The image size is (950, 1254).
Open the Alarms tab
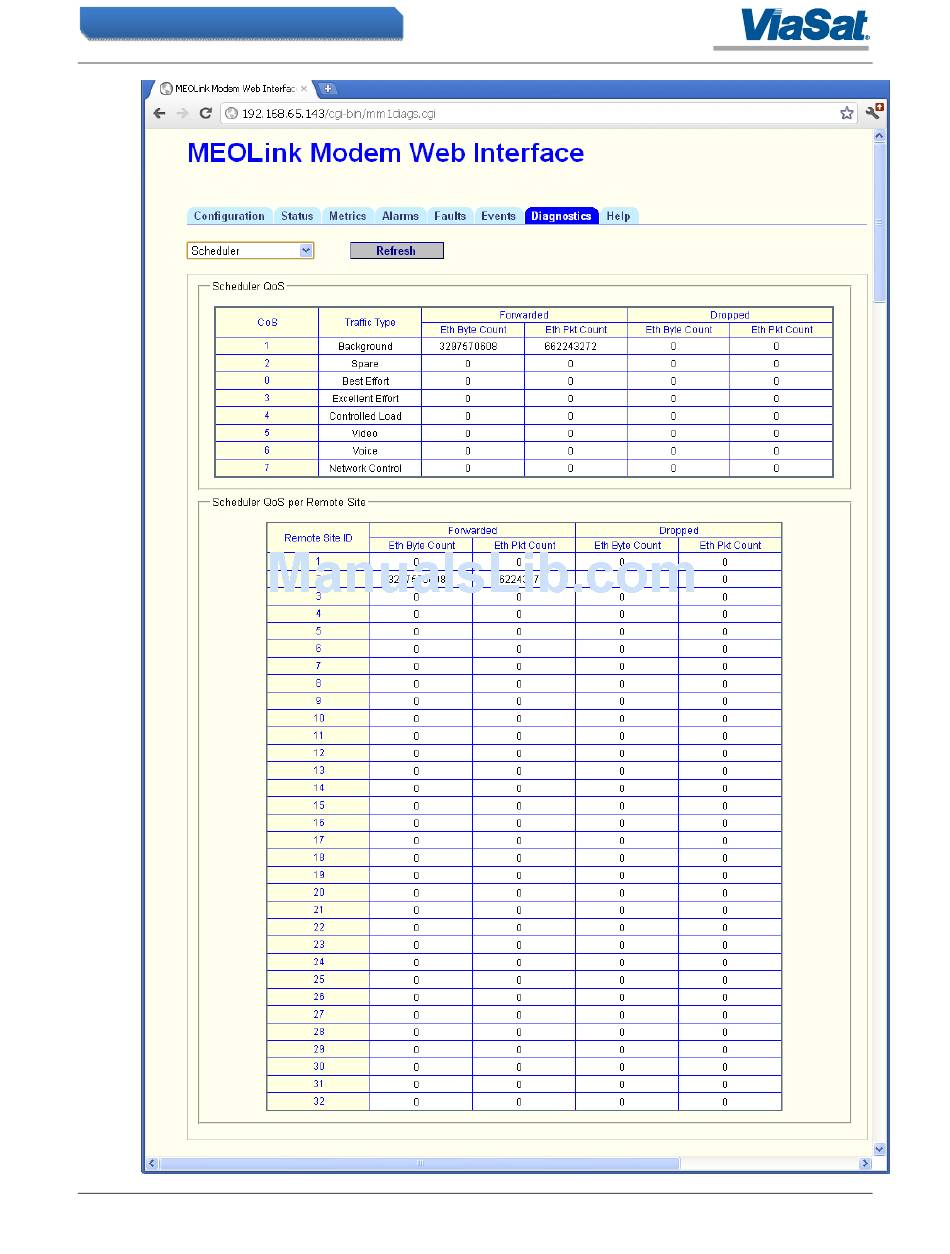400,216
